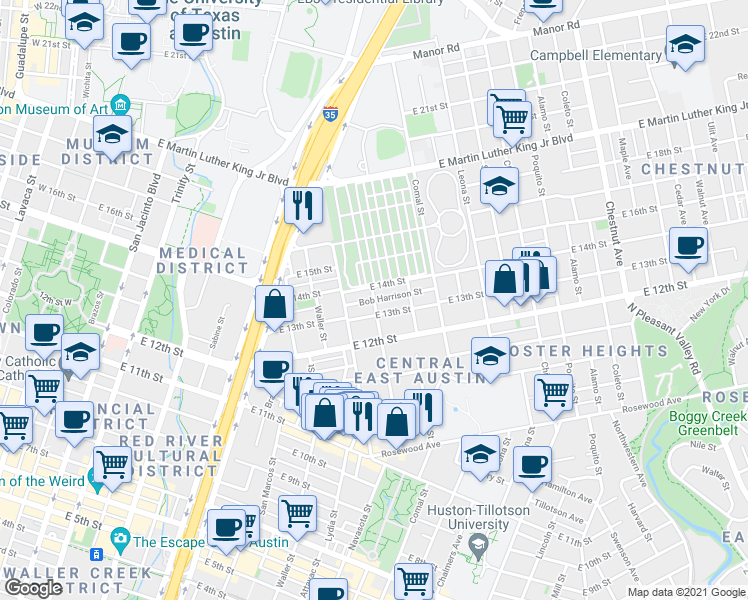
Task: Click the school marker east of Leona St near Comal St
Action: 499,186
